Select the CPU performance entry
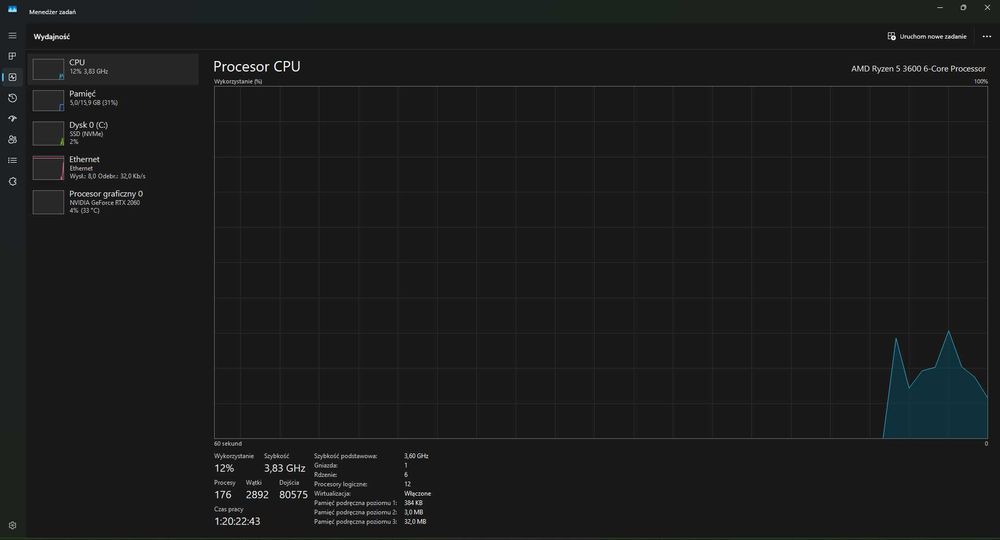Viewport: 1000px width, 540px height. [x=113, y=69]
